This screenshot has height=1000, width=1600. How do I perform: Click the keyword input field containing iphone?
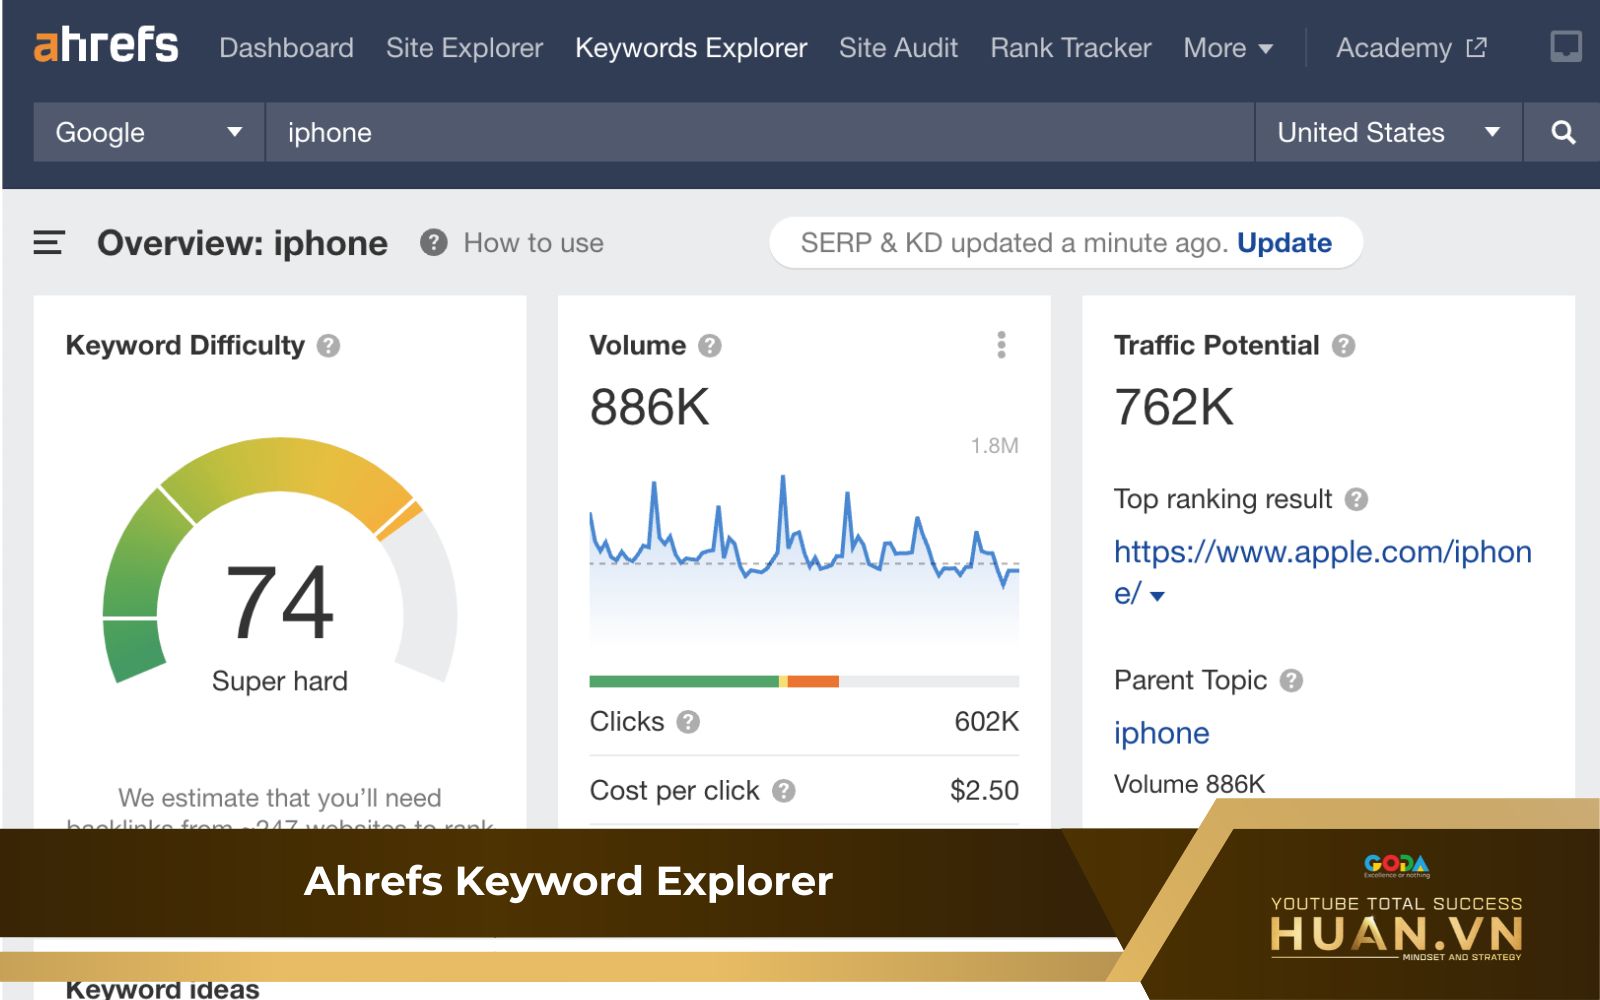click(760, 132)
